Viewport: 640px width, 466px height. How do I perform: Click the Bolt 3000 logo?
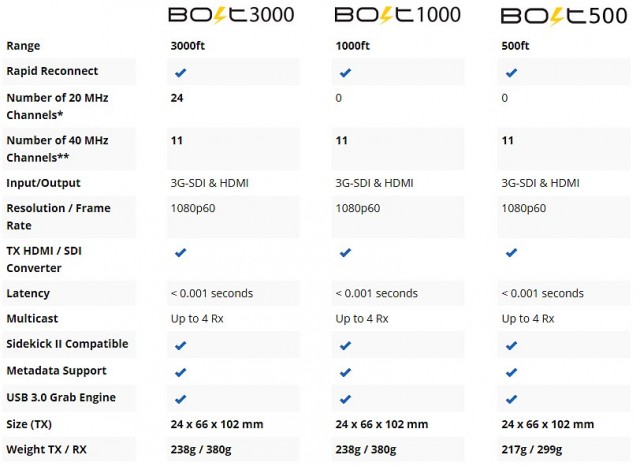pos(231,15)
